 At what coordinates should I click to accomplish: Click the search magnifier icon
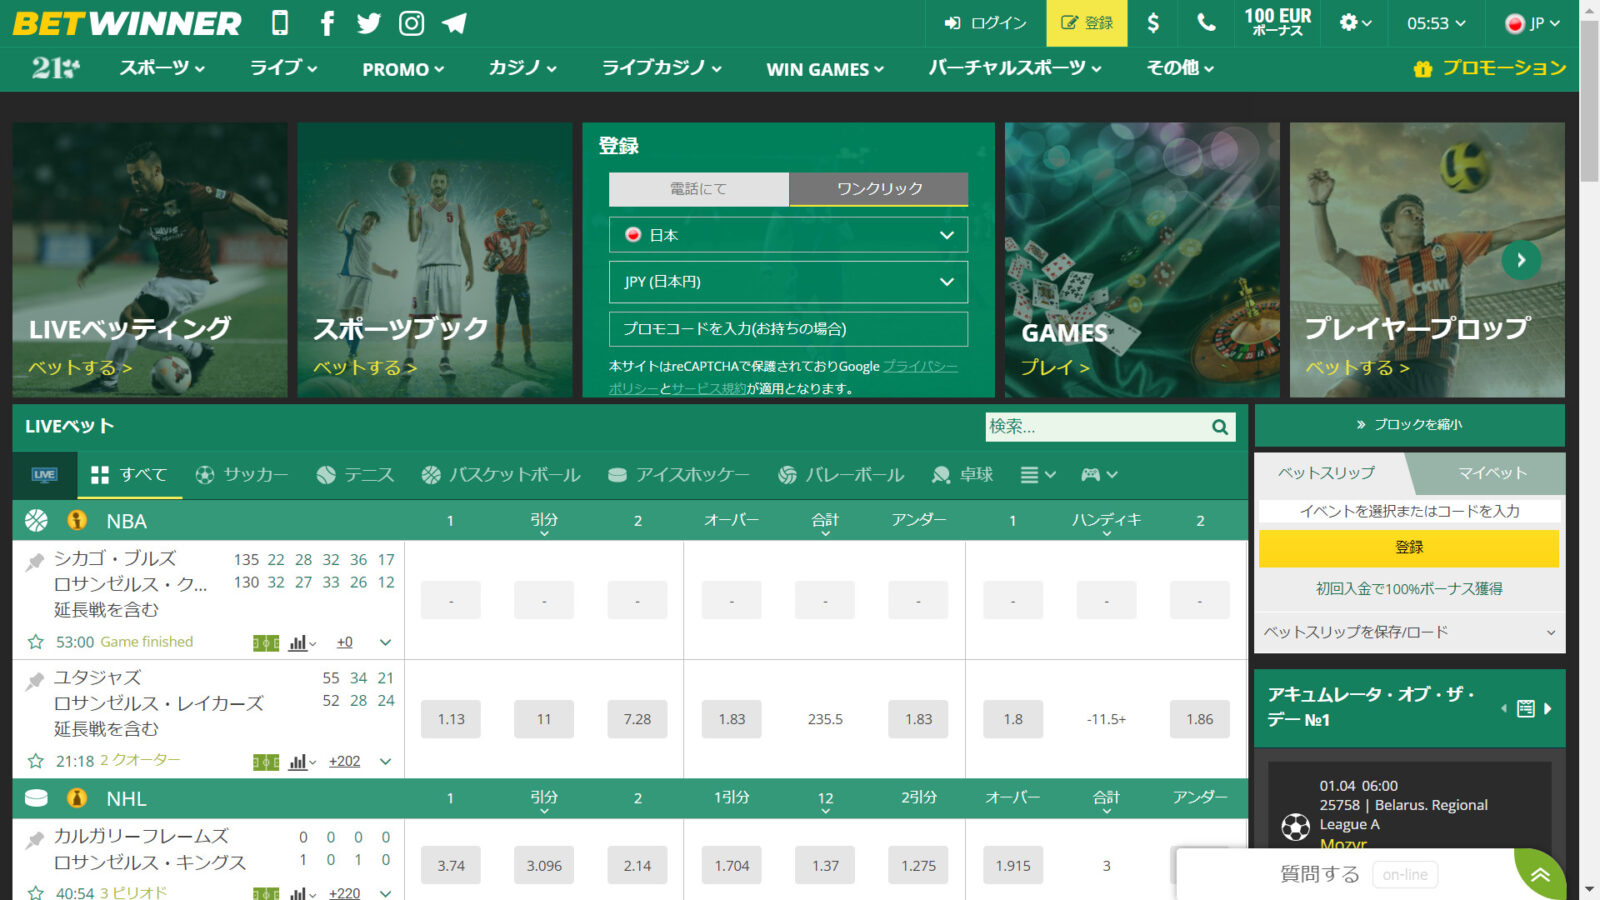[x=1220, y=427]
